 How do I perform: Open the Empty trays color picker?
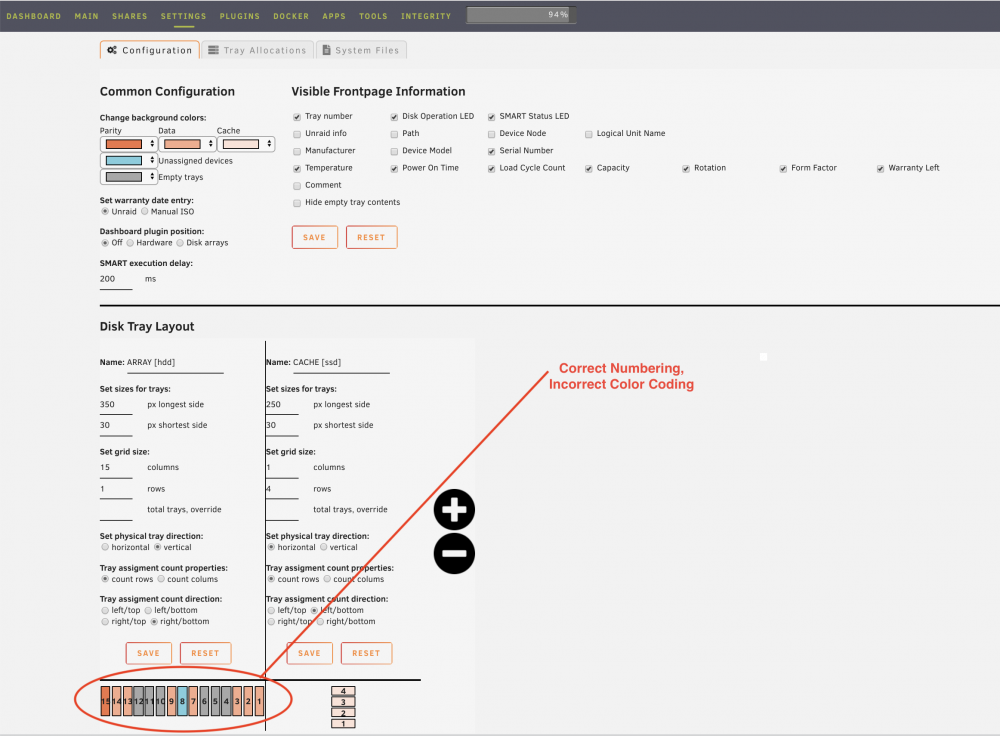(x=128, y=177)
